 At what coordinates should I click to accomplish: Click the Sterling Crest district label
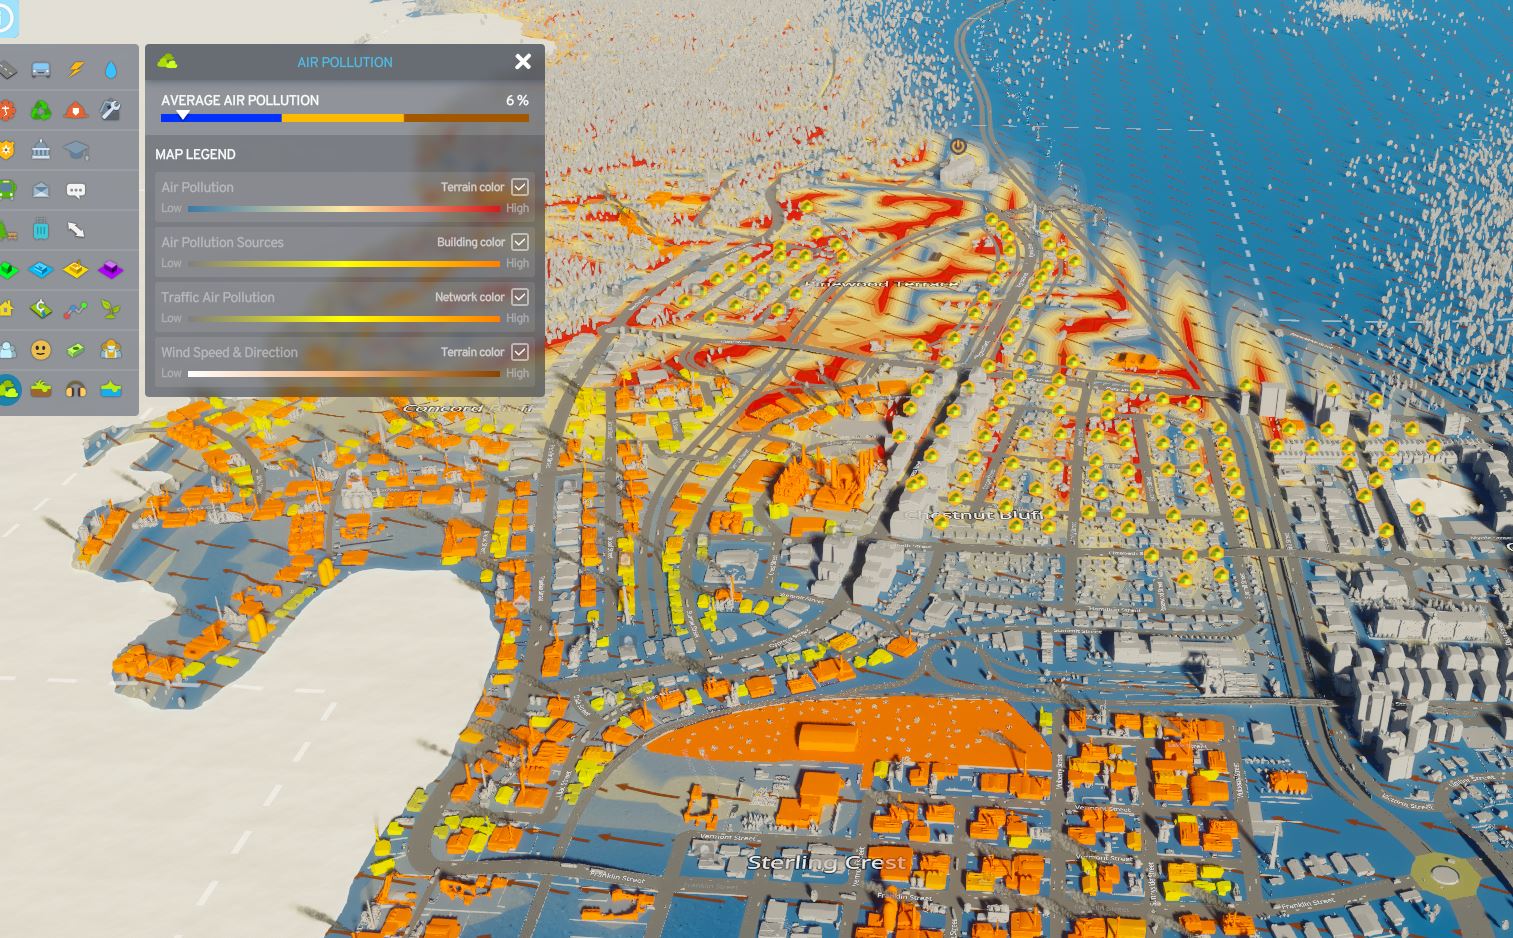tap(826, 862)
